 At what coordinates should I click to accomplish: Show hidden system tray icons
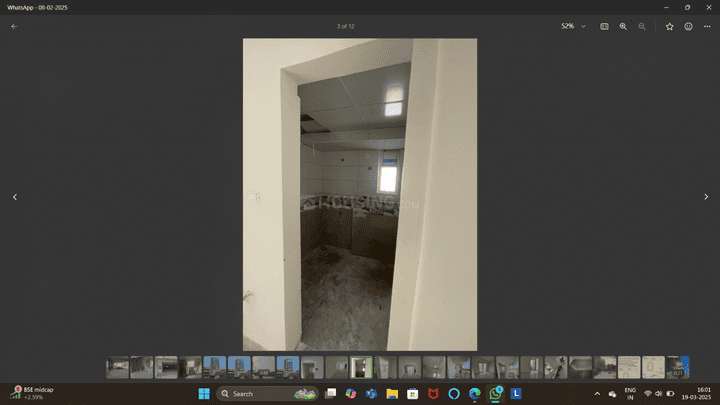pos(597,394)
